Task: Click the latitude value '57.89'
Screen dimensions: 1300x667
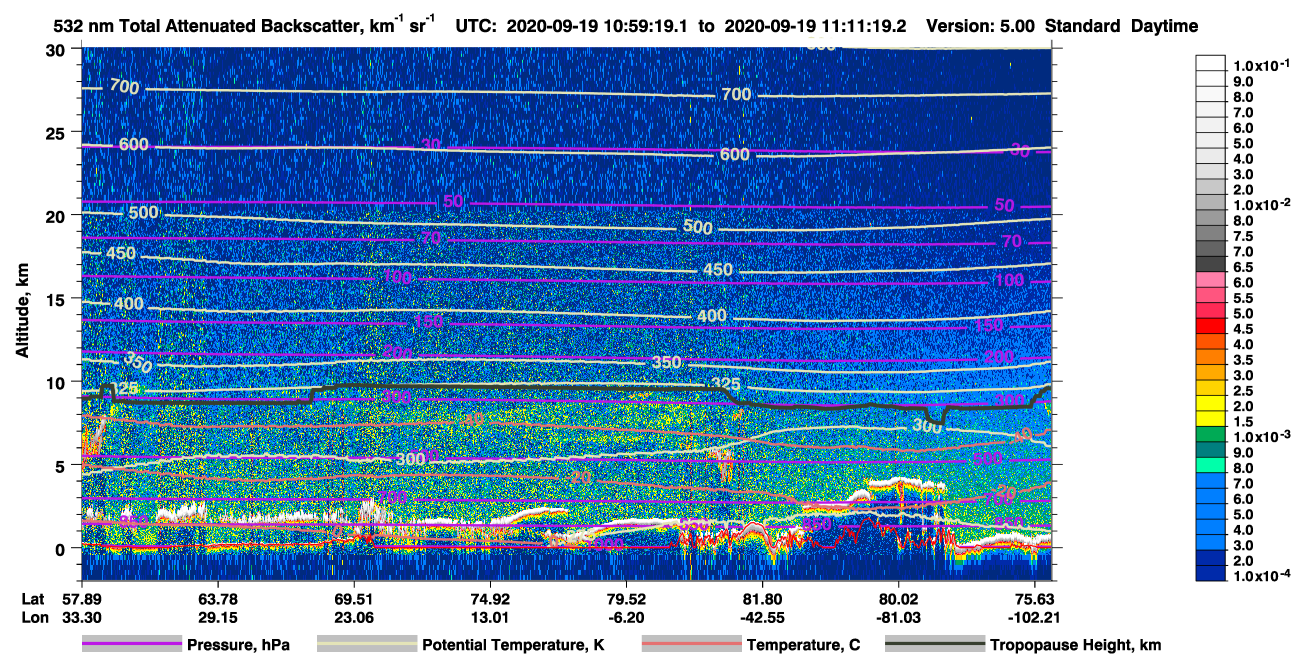Action: [80, 599]
